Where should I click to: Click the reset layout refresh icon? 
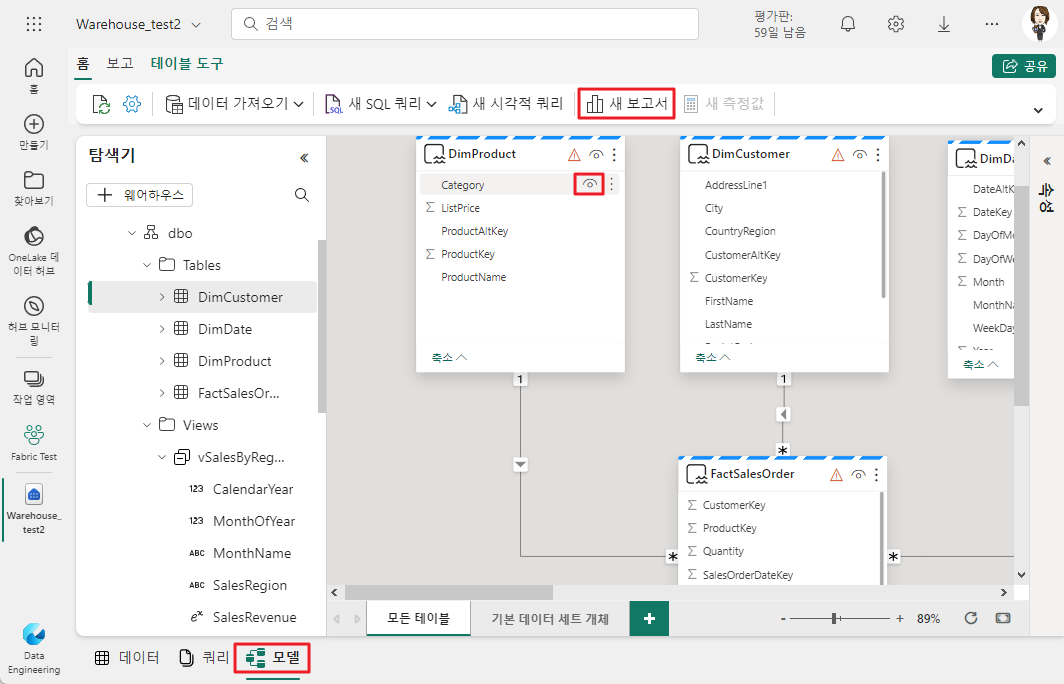(x=971, y=618)
